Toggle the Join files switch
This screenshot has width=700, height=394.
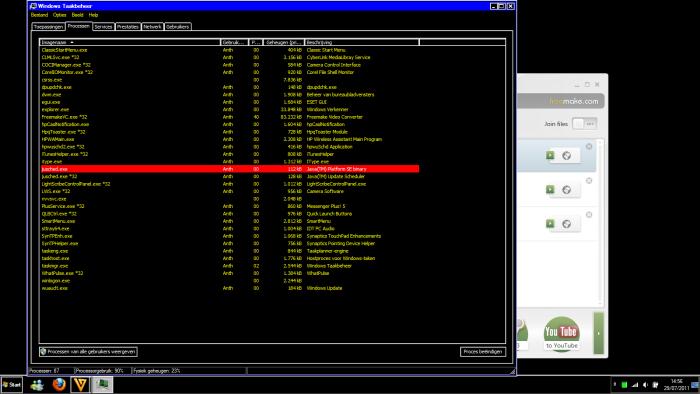point(584,124)
